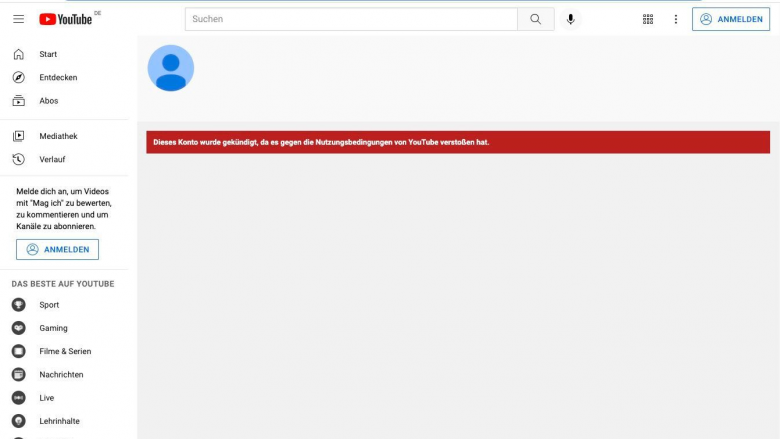Click the magnifying glass search button

(x=535, y=19)
